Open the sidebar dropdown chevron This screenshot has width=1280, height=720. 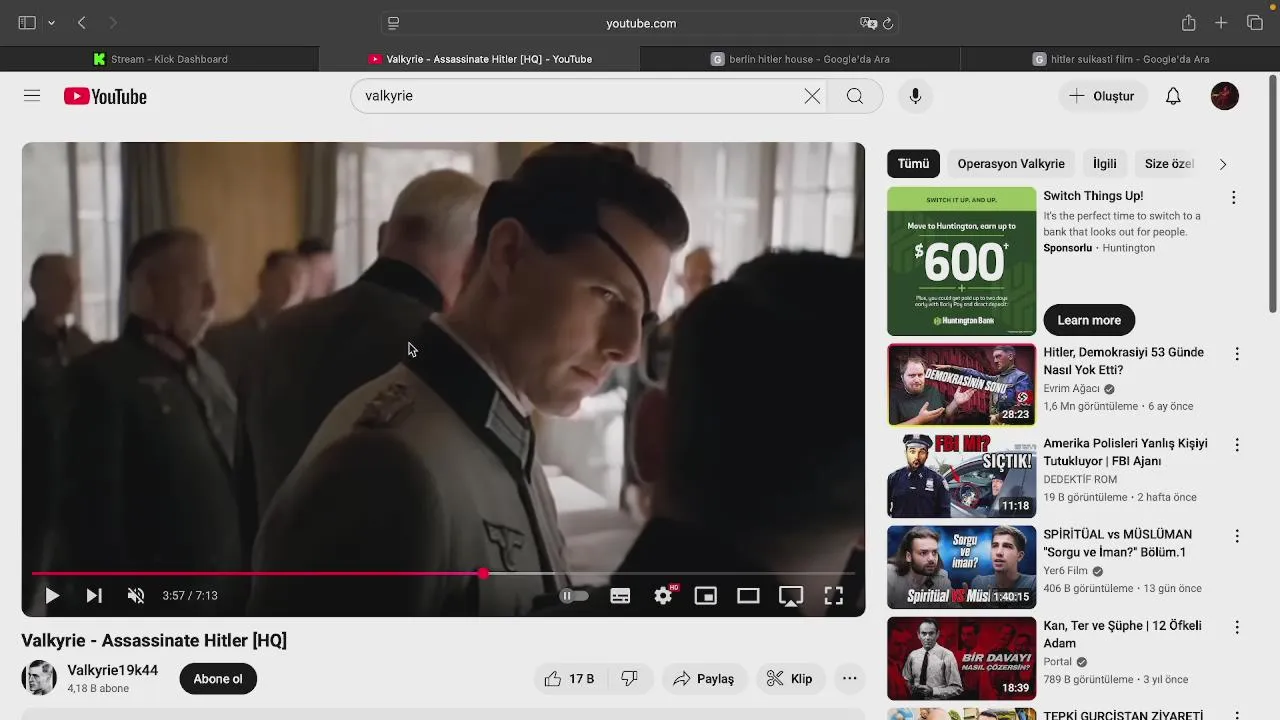pos(51,23)
